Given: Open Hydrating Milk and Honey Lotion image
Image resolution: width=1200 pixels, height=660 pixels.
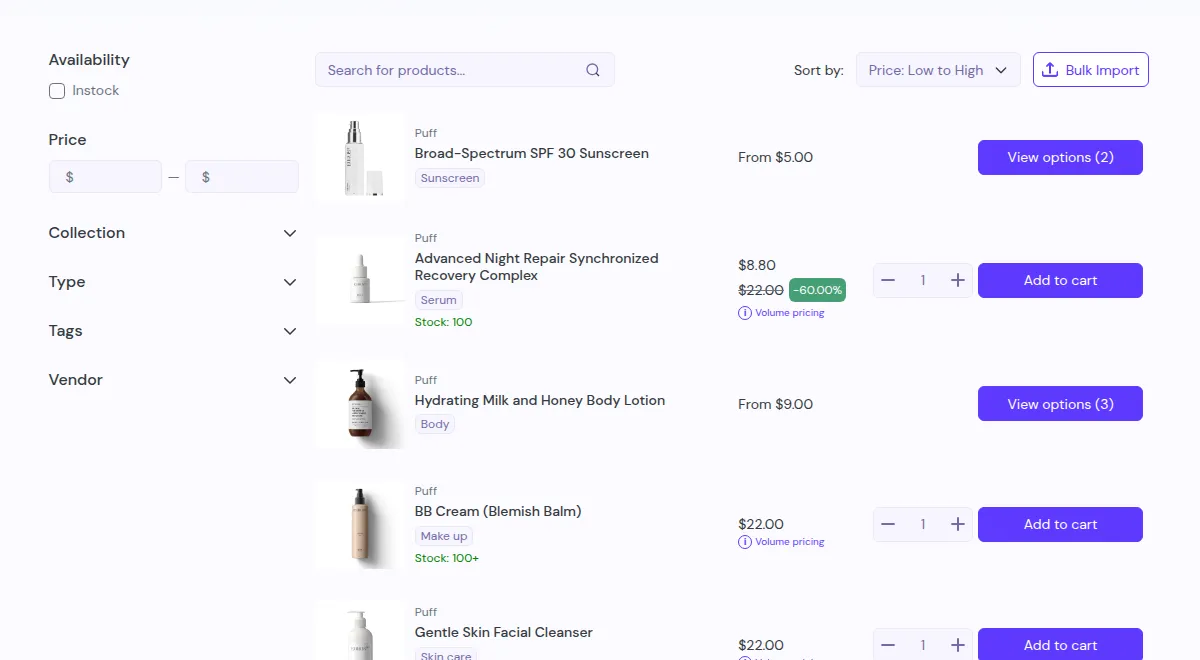Looking at the screenshot, I should point(360,403).
